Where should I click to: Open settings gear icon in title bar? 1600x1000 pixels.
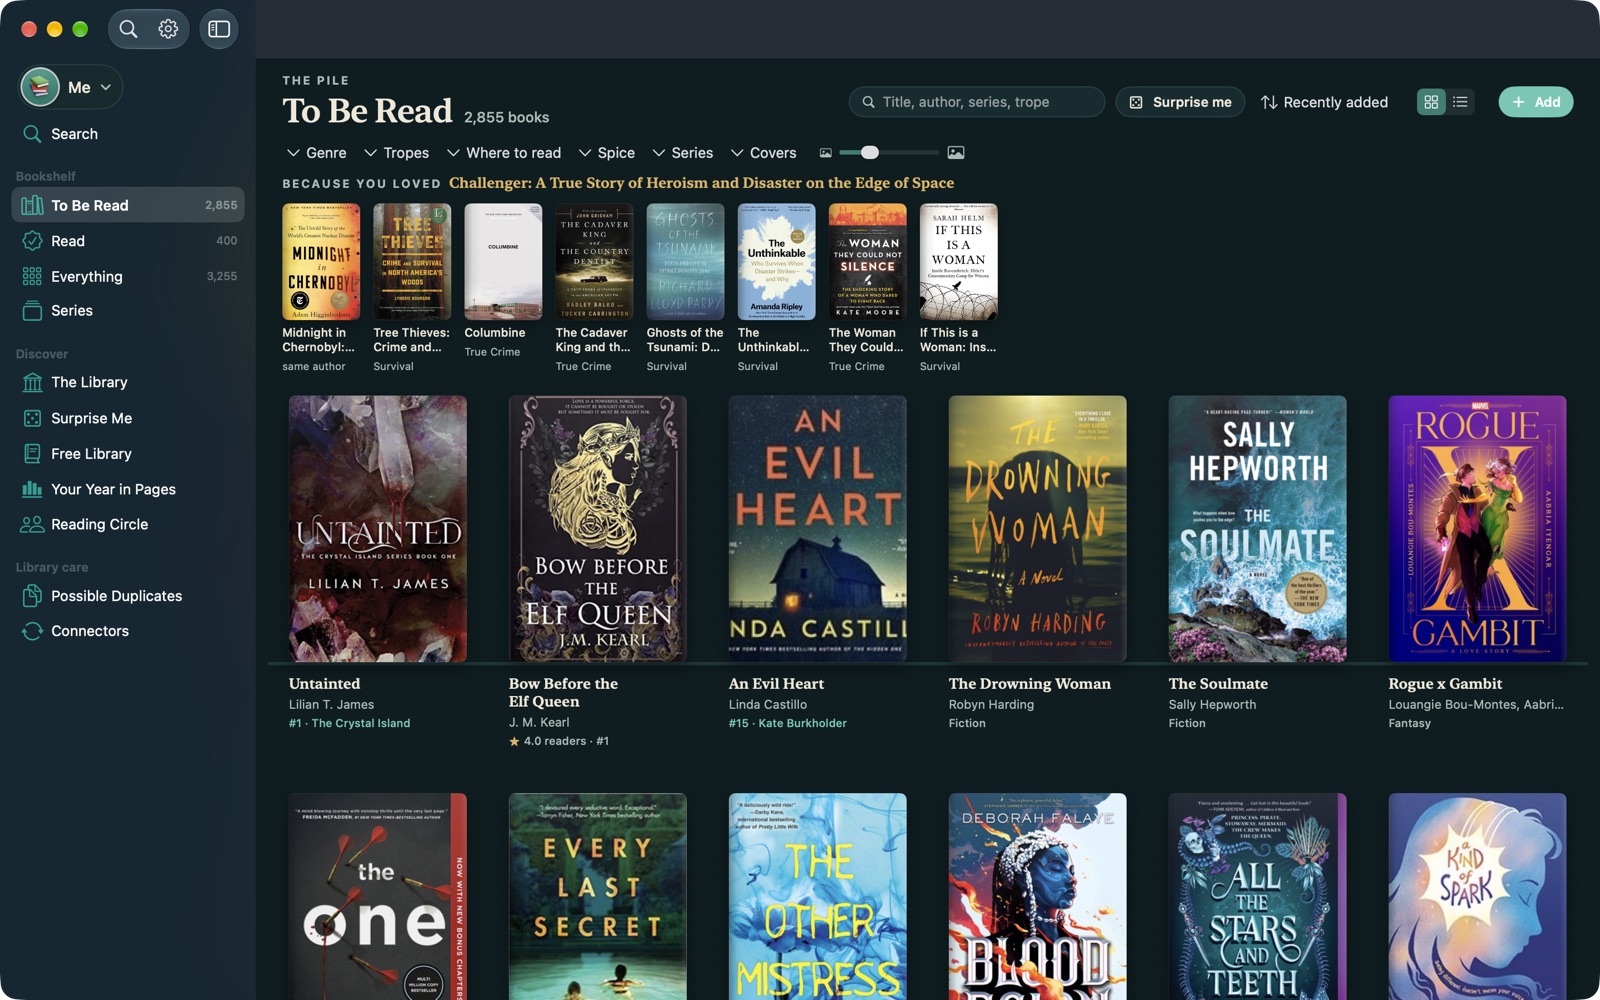(x=168, y=29)
